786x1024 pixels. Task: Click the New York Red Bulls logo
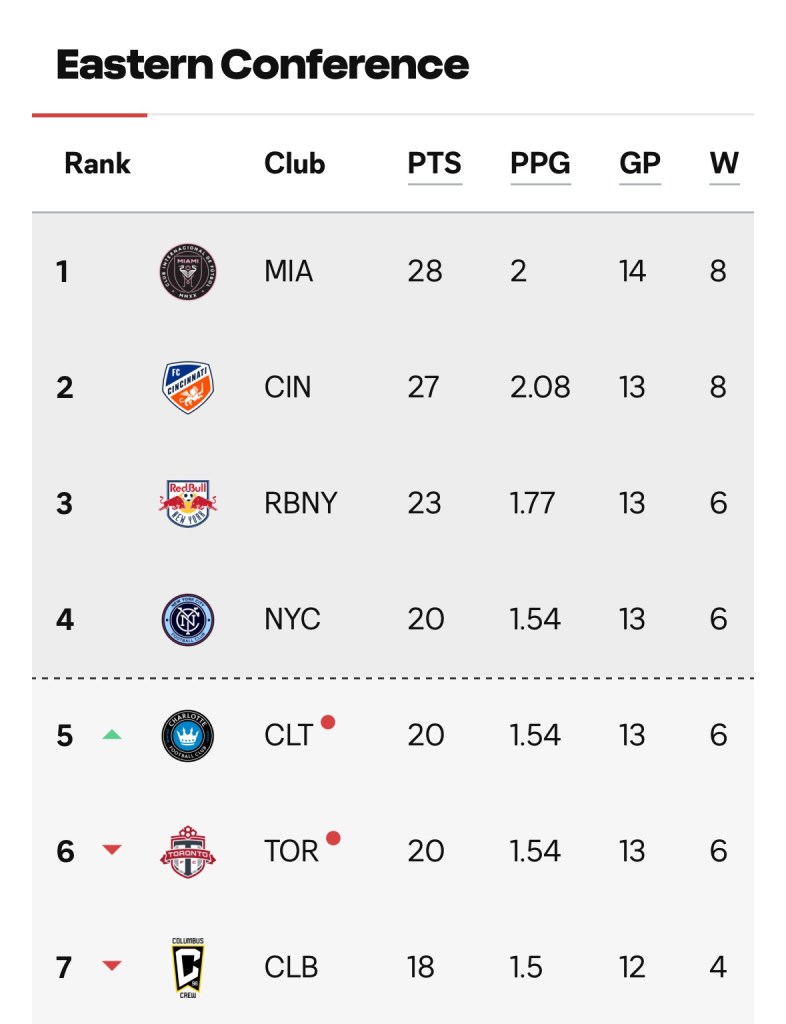click(188, 503)
